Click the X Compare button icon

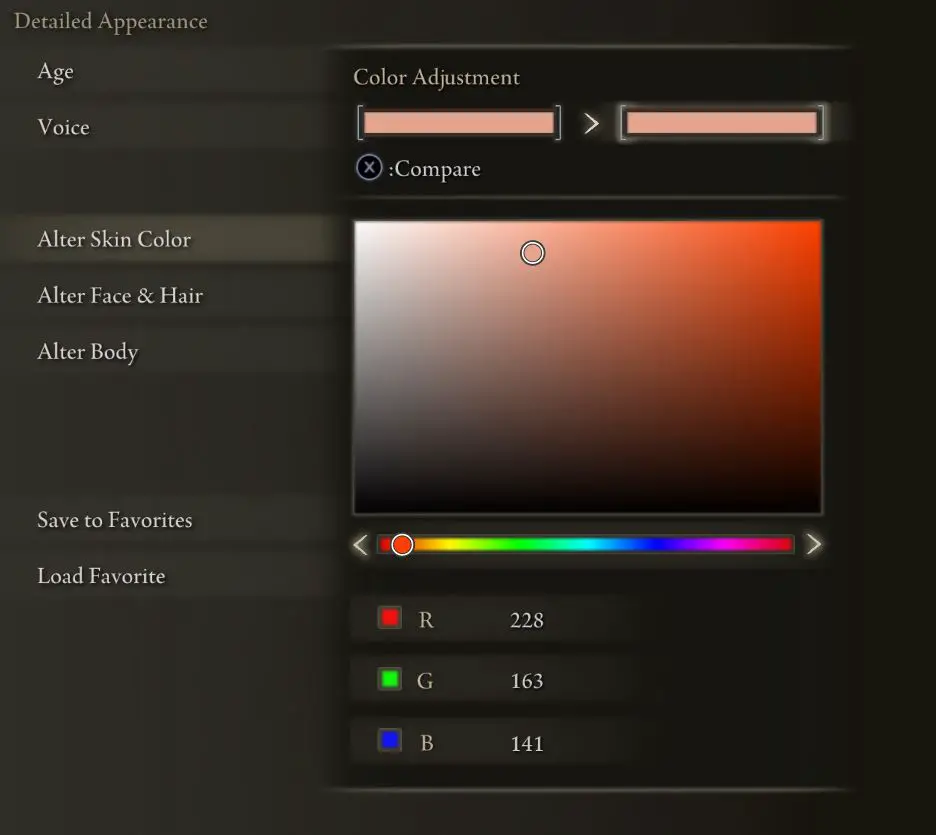pyautogui.click(x=369, y=168)
